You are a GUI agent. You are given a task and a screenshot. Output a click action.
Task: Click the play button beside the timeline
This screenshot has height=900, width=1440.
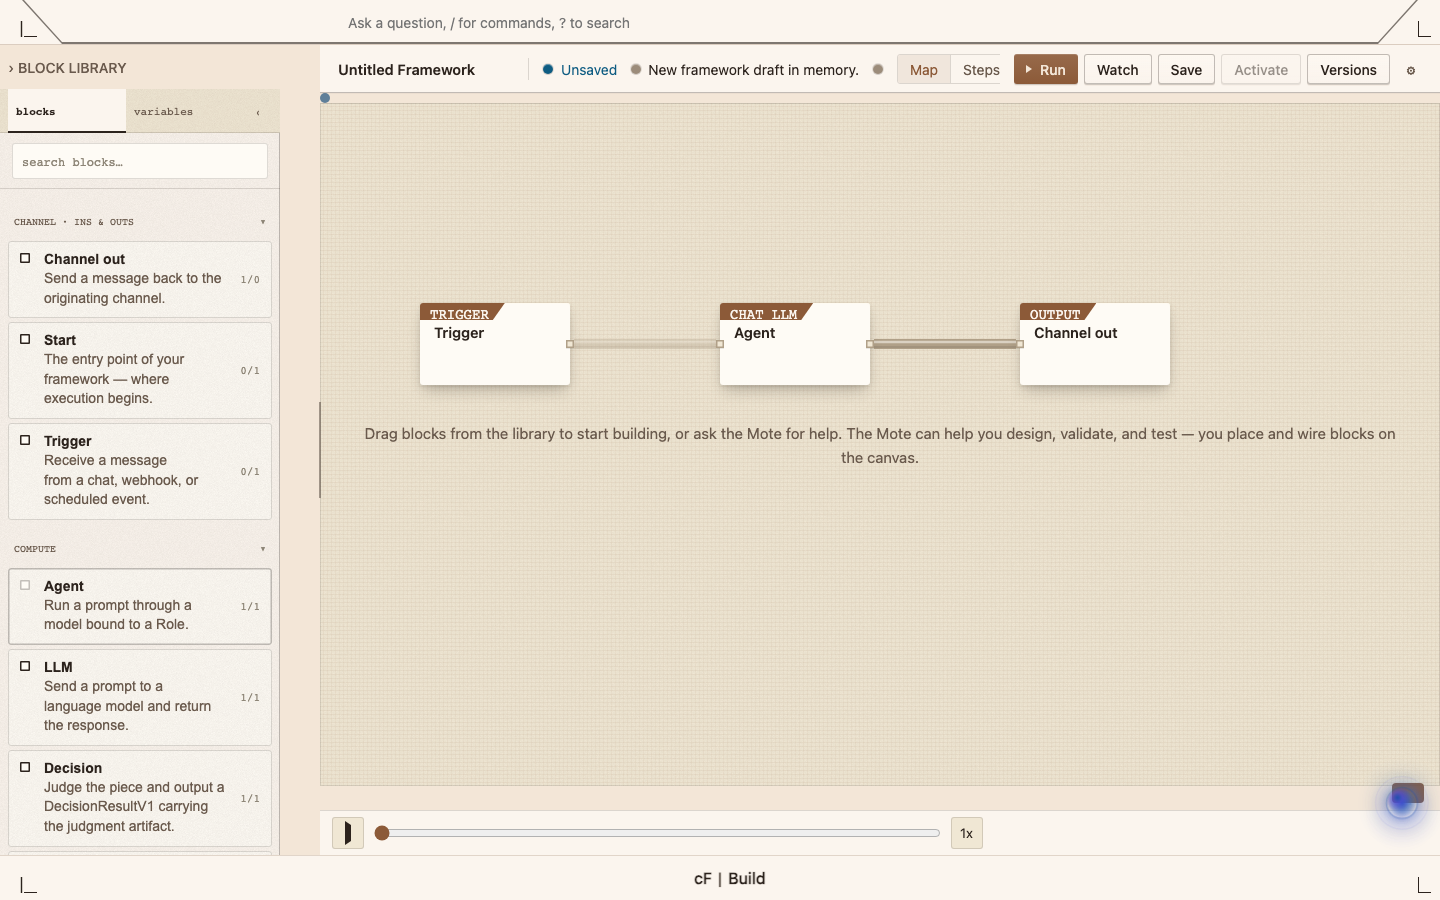point(348,833)
